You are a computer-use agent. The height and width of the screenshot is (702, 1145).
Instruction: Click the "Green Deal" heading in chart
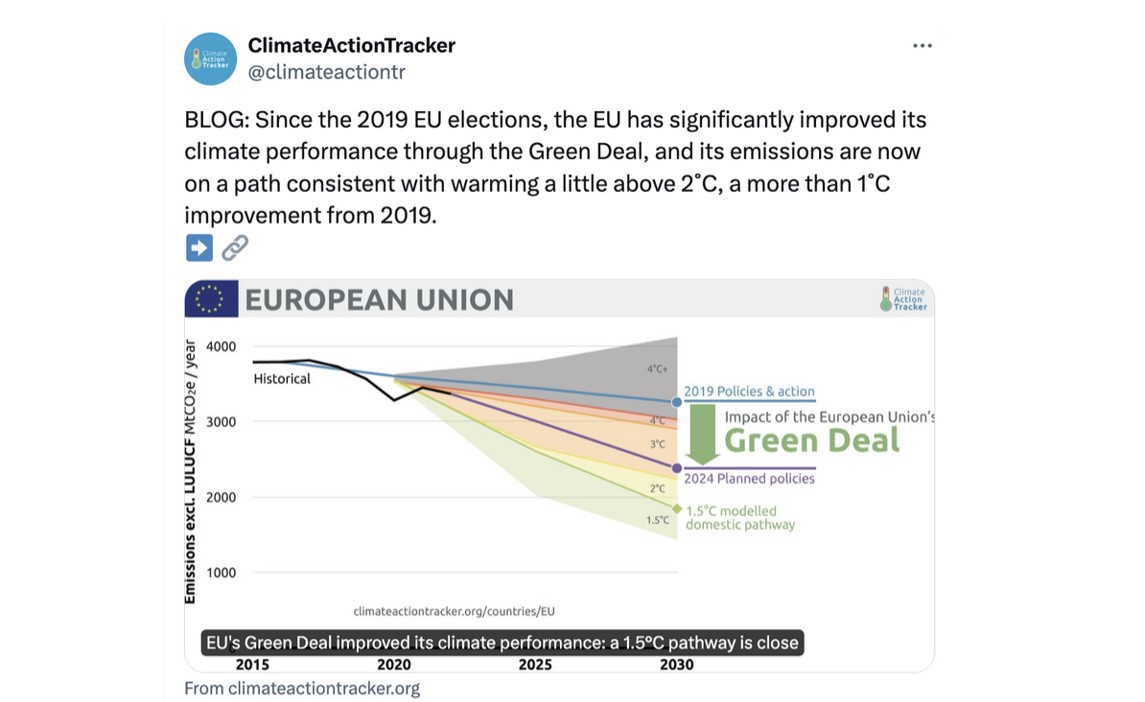pos(811,440)
